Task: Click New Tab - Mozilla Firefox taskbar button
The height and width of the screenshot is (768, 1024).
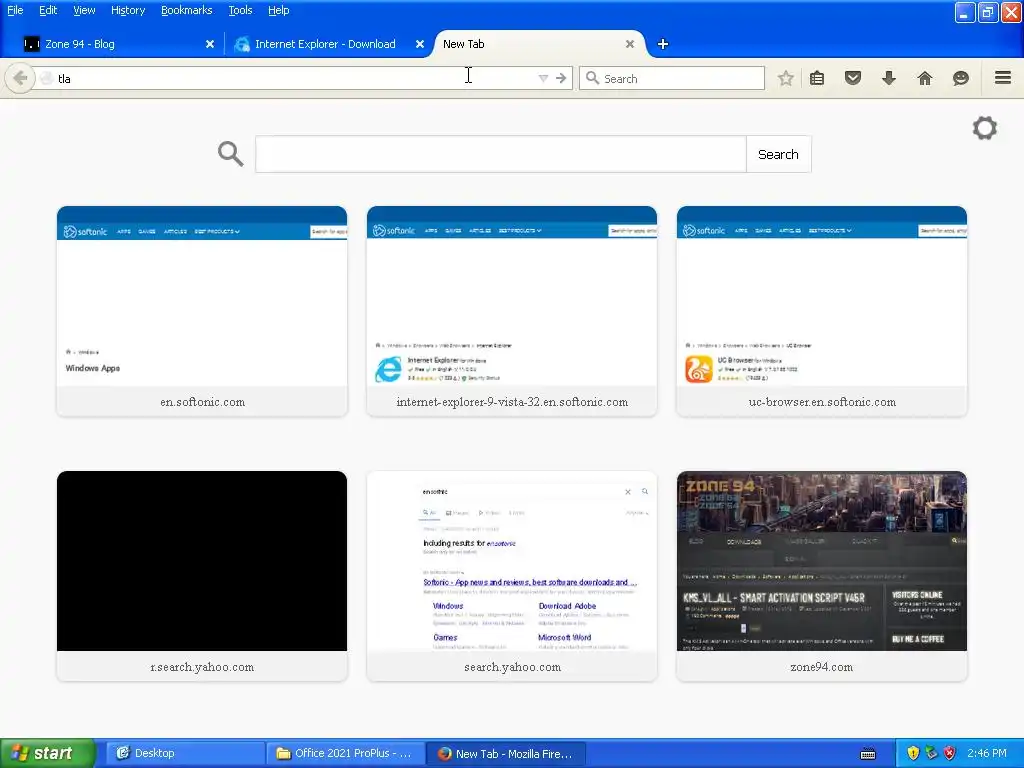Action: [x=506, y=753]
